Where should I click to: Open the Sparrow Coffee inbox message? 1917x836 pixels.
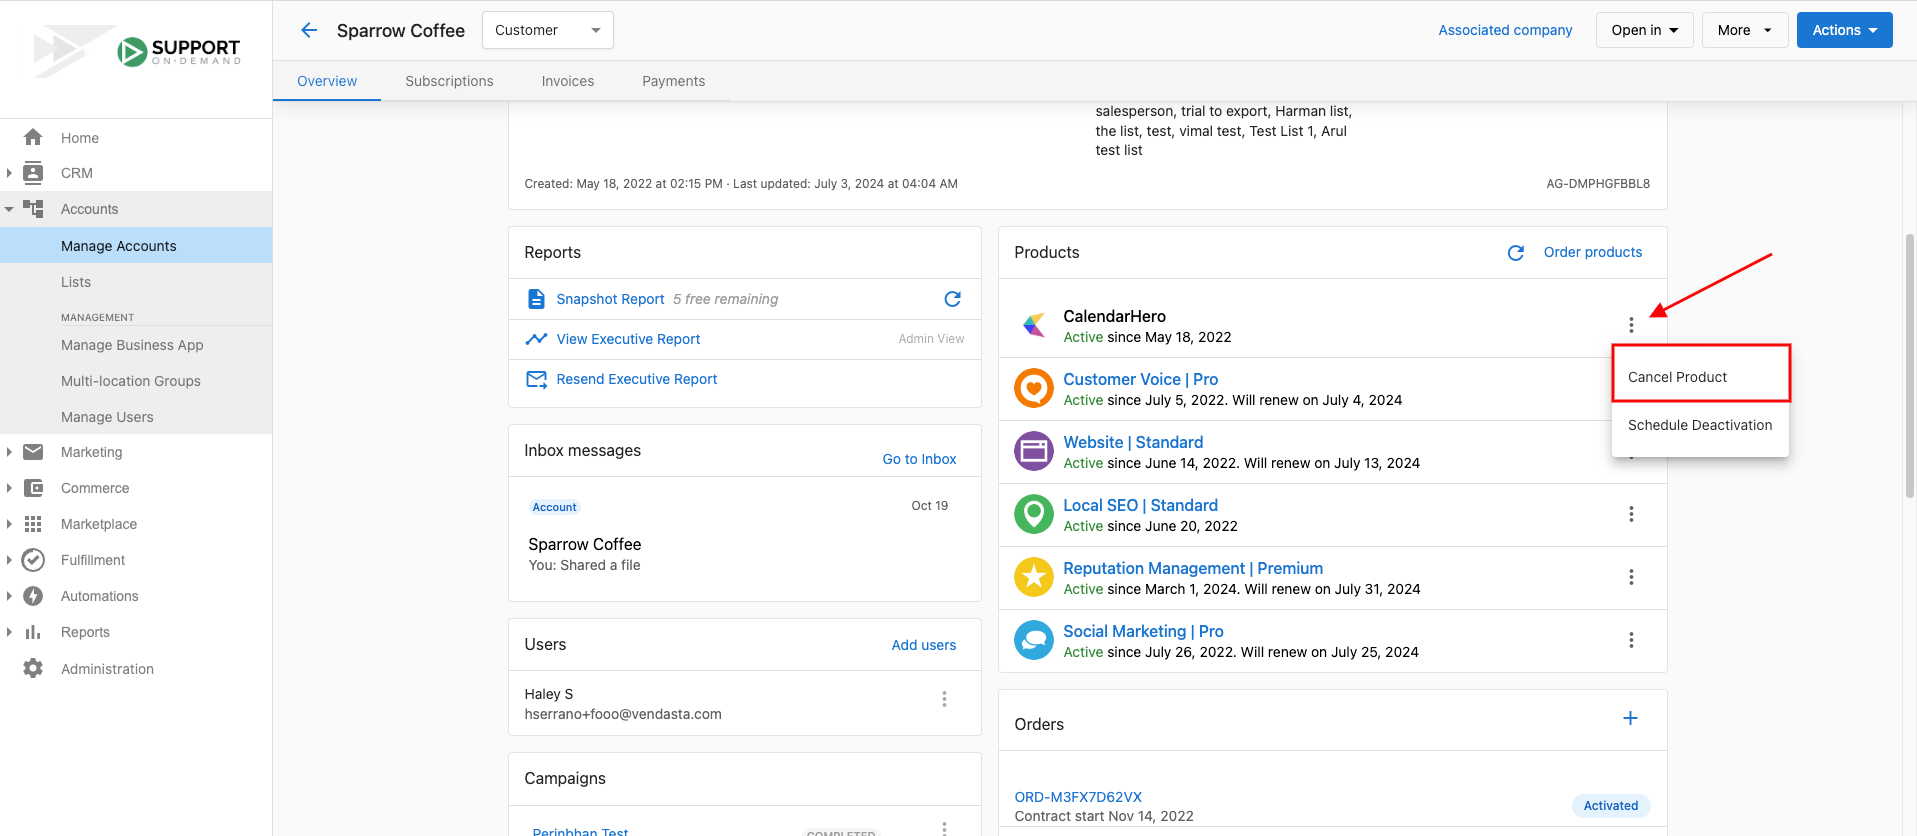744,538
